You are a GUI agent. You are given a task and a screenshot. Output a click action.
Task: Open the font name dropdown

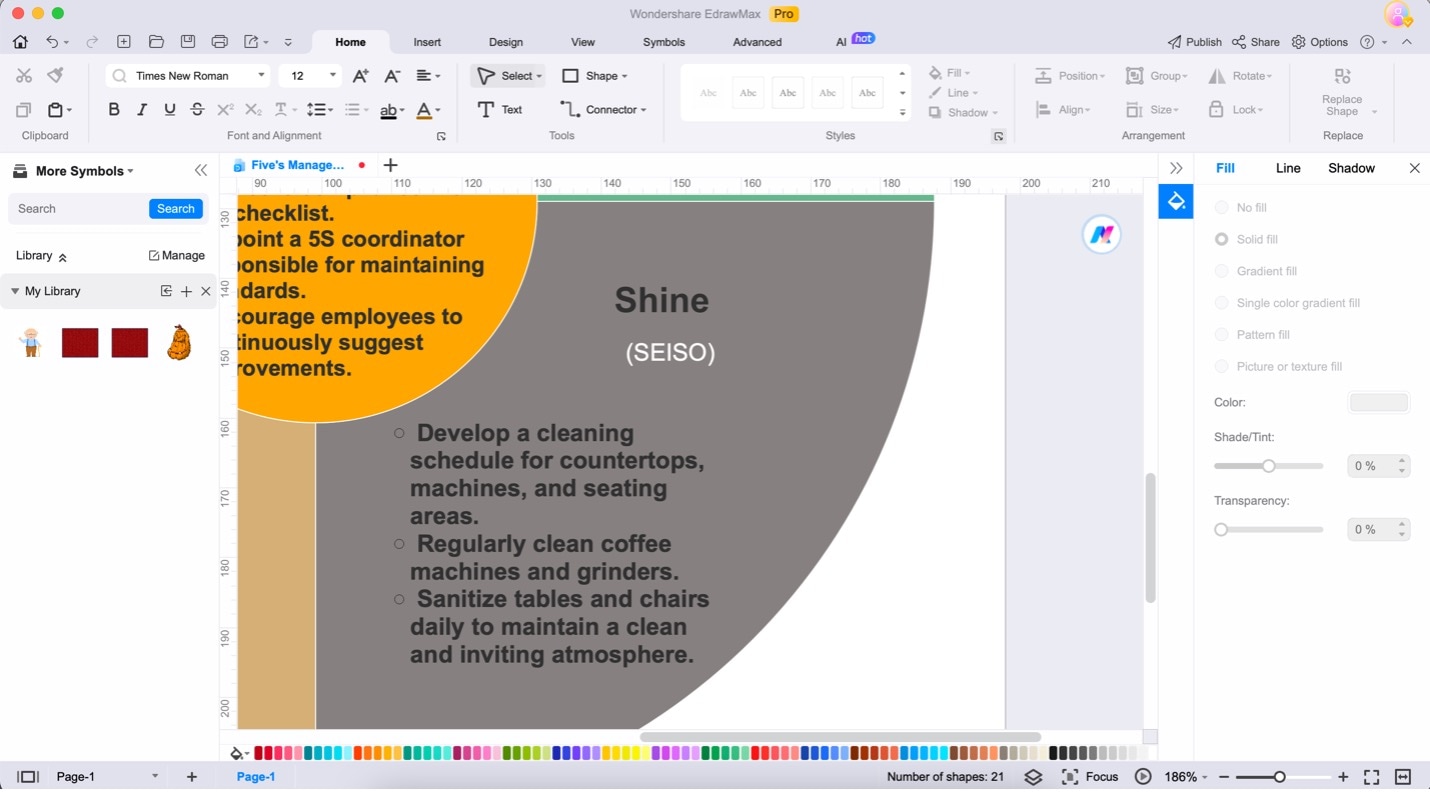point(262,76)
